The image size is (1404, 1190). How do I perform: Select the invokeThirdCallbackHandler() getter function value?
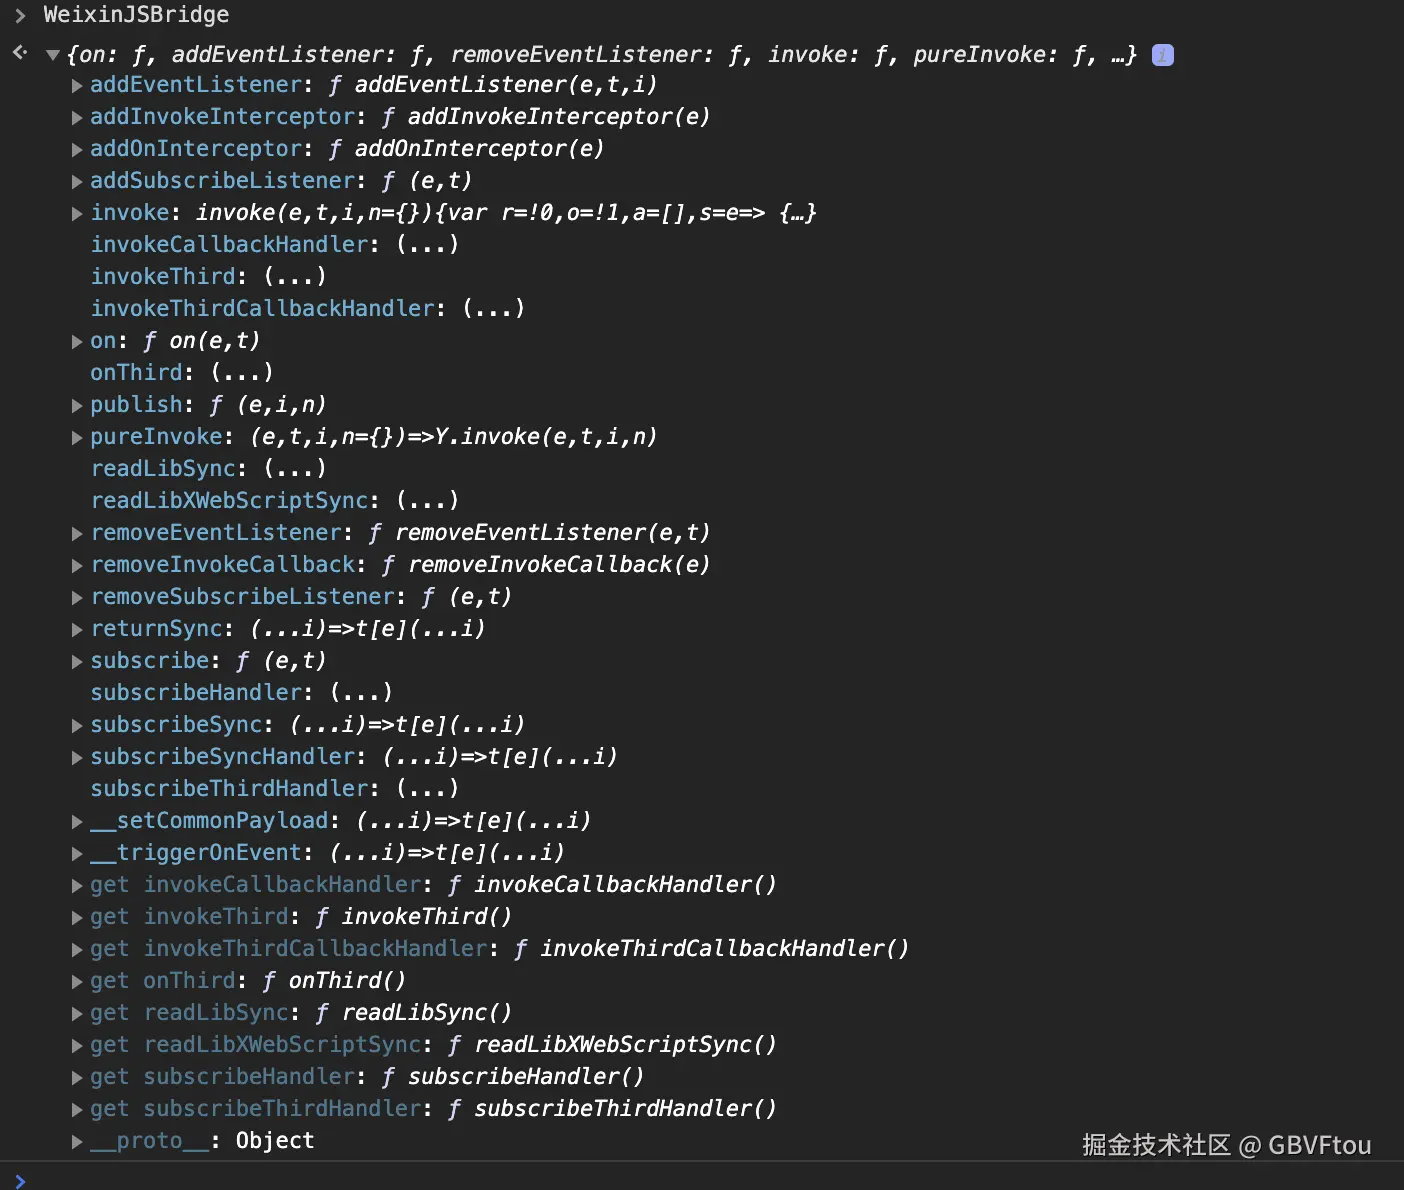712,949
